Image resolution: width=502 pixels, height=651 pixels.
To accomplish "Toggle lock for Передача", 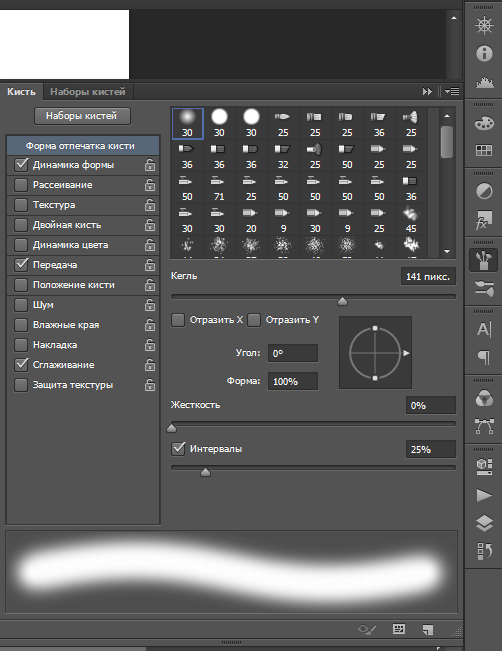I will [x=150, y=265].
